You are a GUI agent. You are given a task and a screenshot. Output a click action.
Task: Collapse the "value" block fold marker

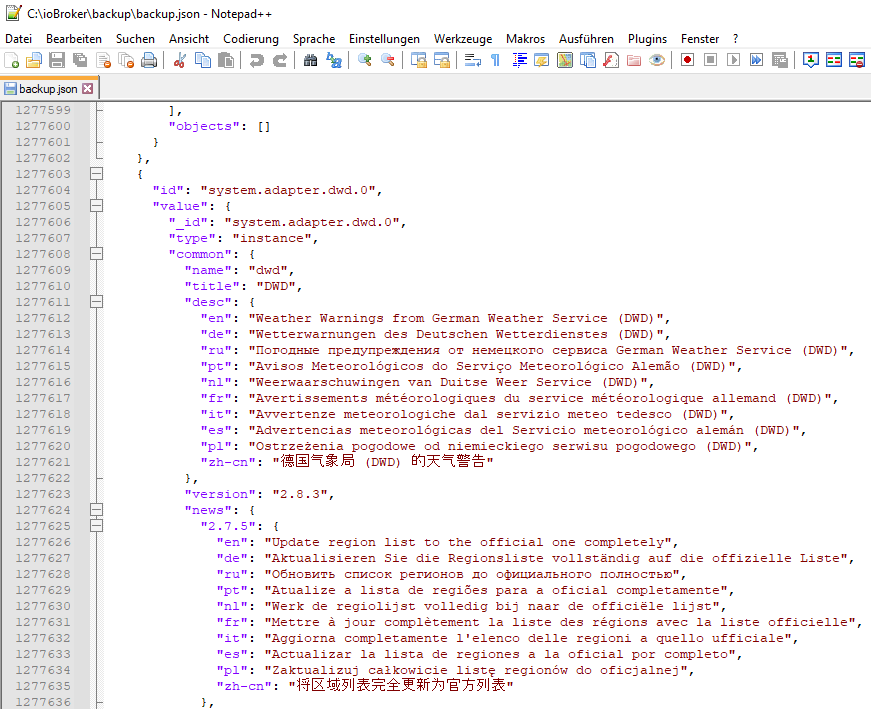click(x=97, y=206)
